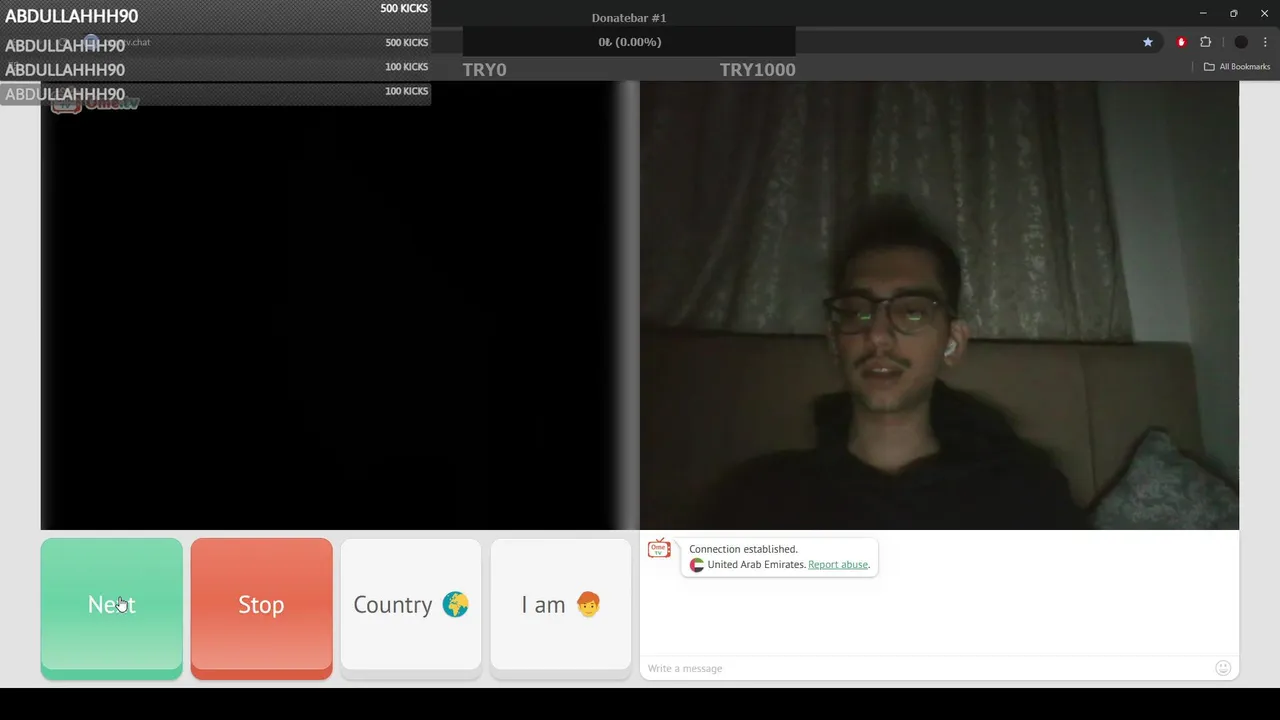Open the emoji smiley picker
Viewport: 1280px width, 720px height.
(x=1223, y=668)
